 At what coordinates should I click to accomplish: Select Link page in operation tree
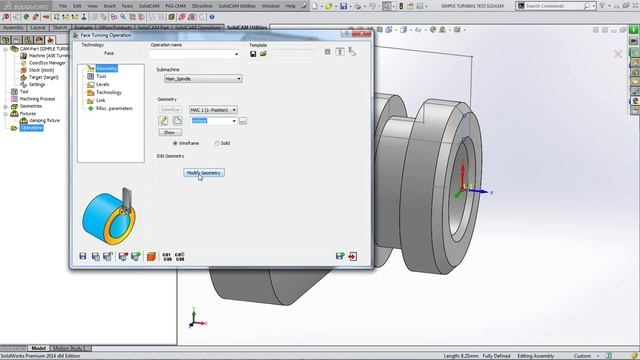point(100,100)
